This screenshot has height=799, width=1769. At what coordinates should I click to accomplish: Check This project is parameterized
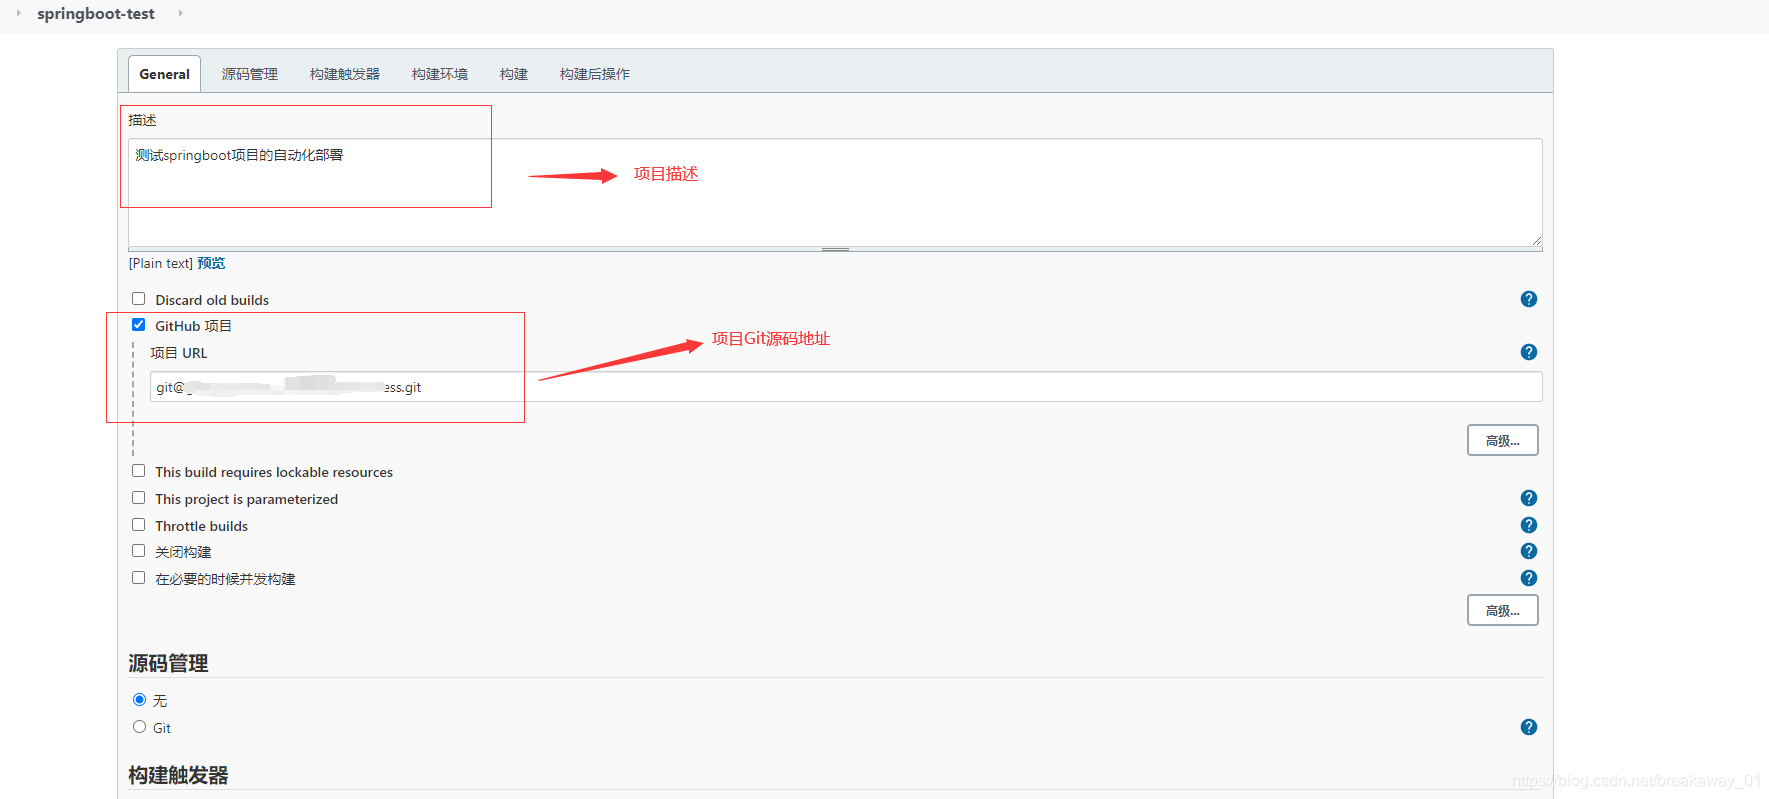coord(139,498)
